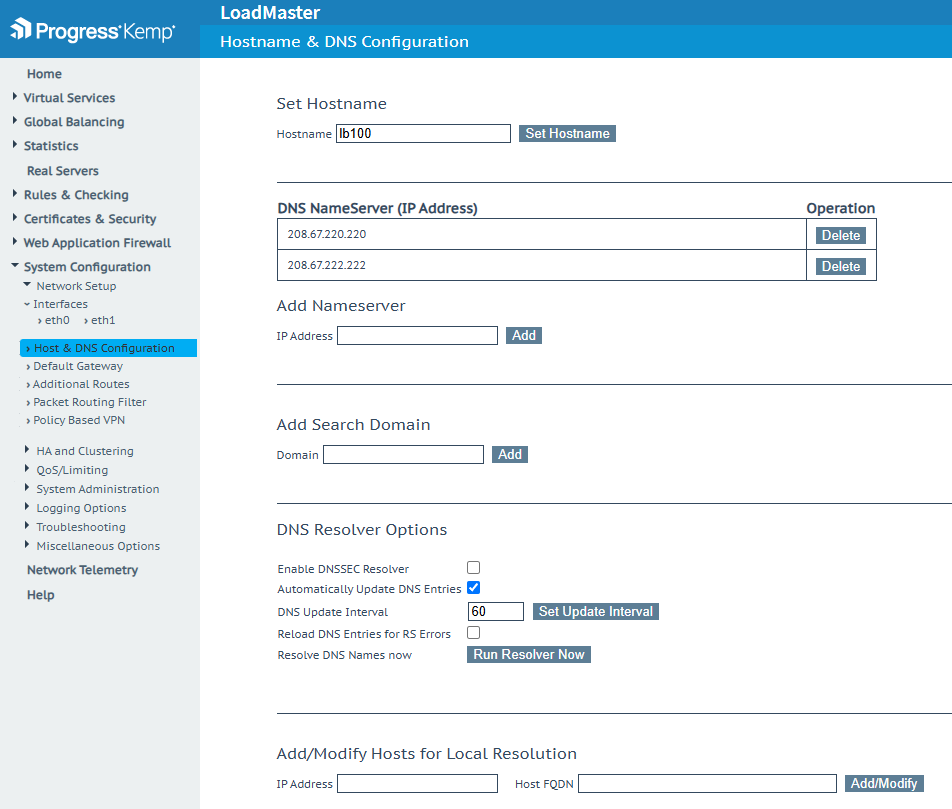Click Add button for Search Domain
The image size is (952, 809).
[x=510, y=454]
